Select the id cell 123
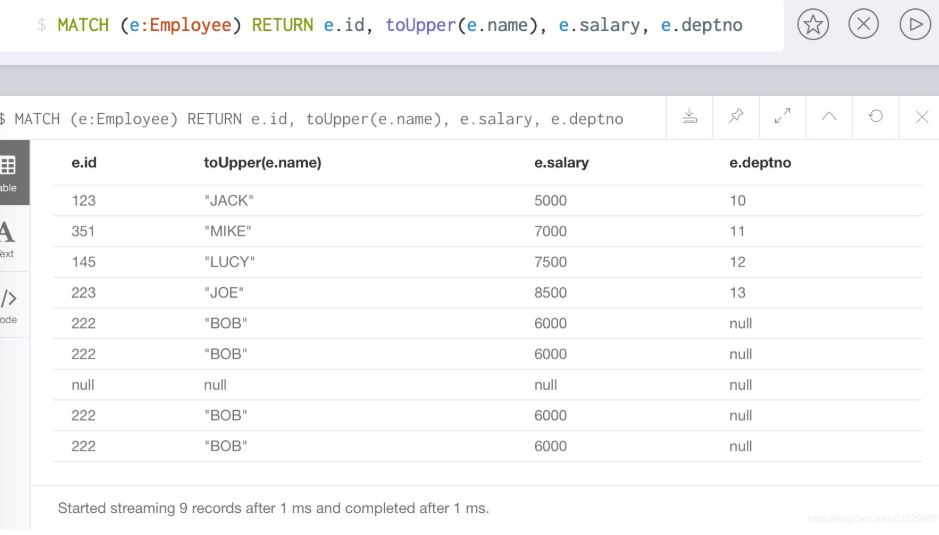939x535 pixels. coord(83,201)
